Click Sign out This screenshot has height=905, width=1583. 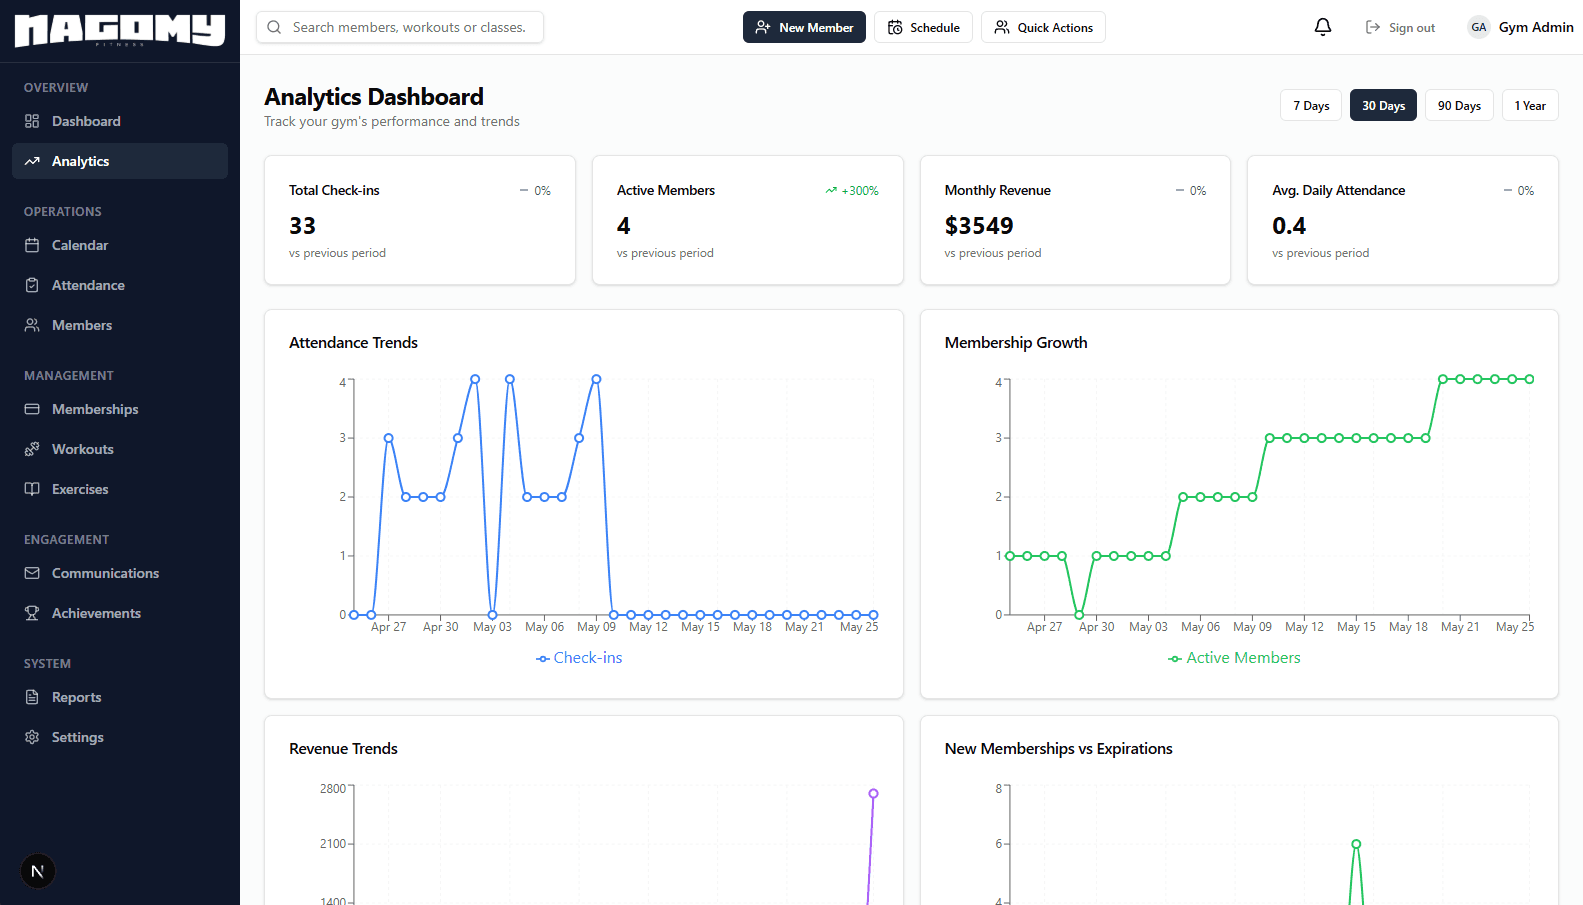(1400, 27)
